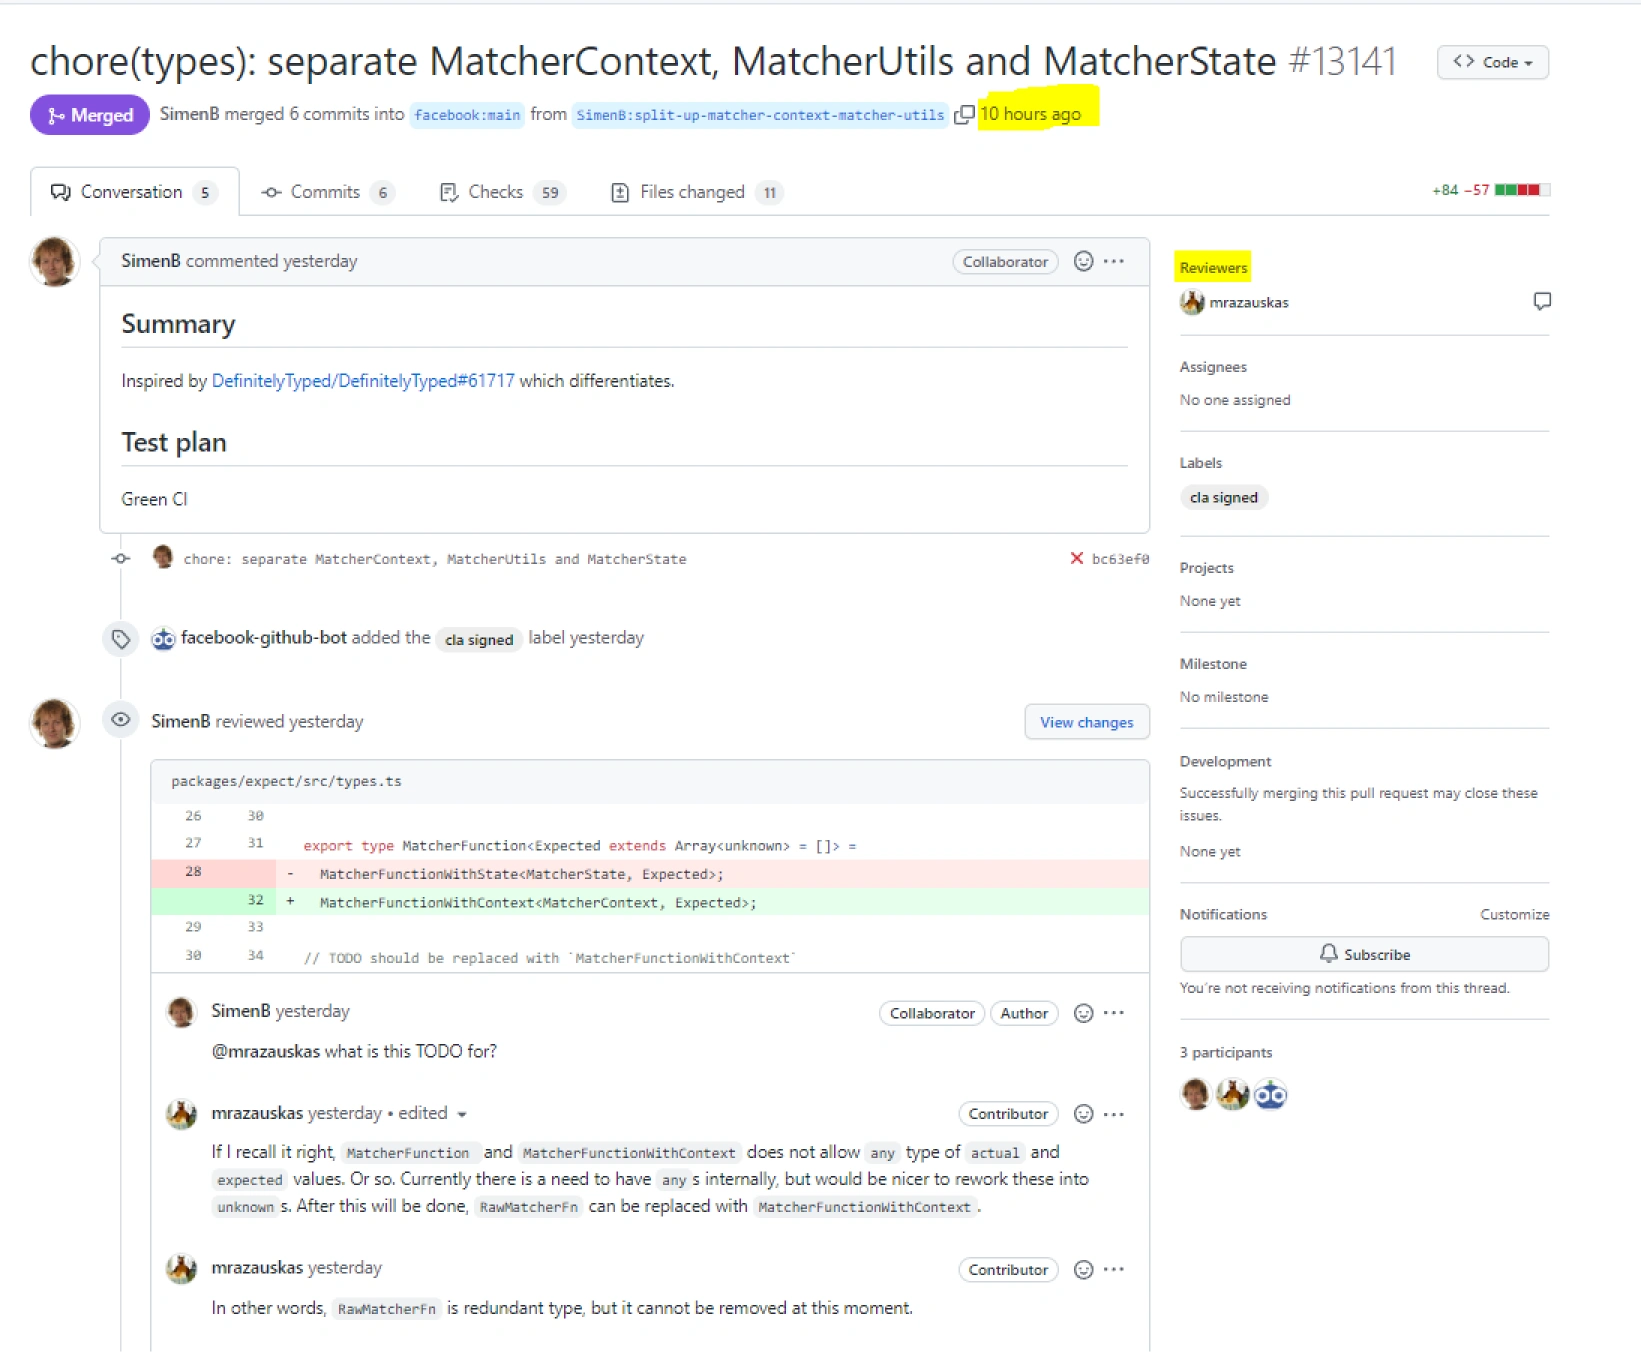The height and width of the screenshot is (1352, 1641).
Task: Subscribe to thread notifications
Action: tap(1364, 954)
